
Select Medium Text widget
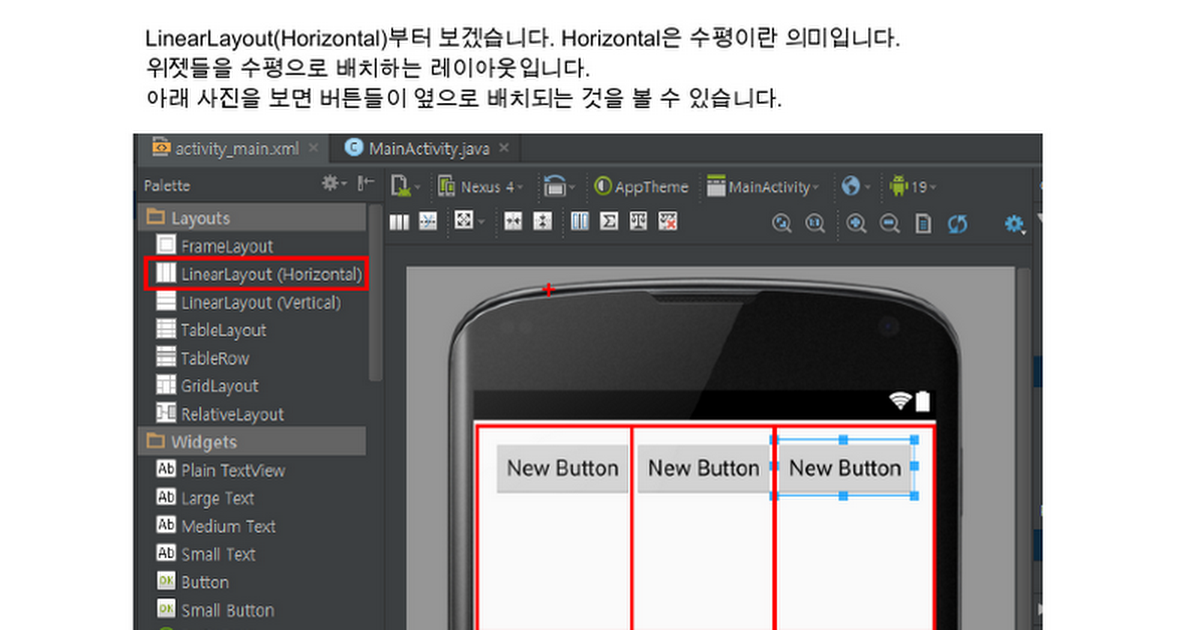coord(216,525)
